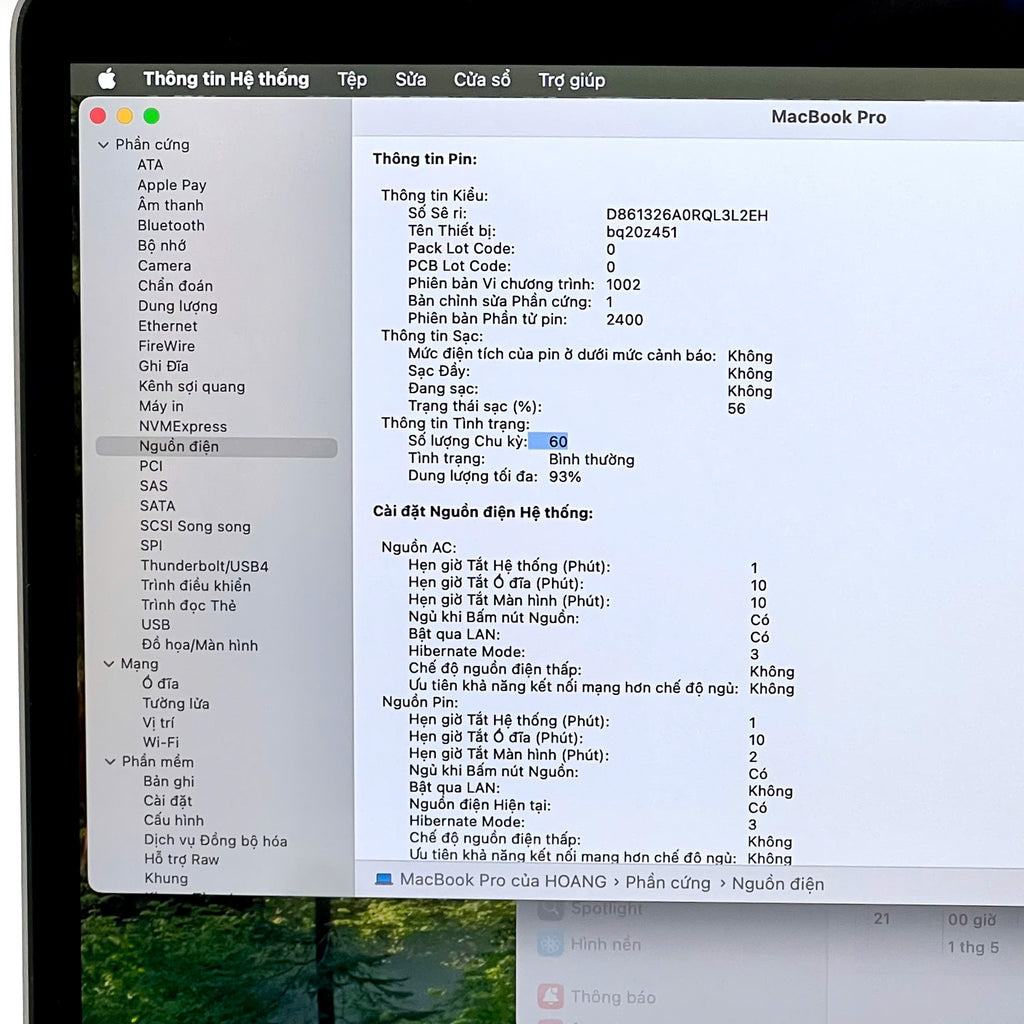Click the Thông báo notifications bell icon
1024x1024 pixels.
click(550, 996)
